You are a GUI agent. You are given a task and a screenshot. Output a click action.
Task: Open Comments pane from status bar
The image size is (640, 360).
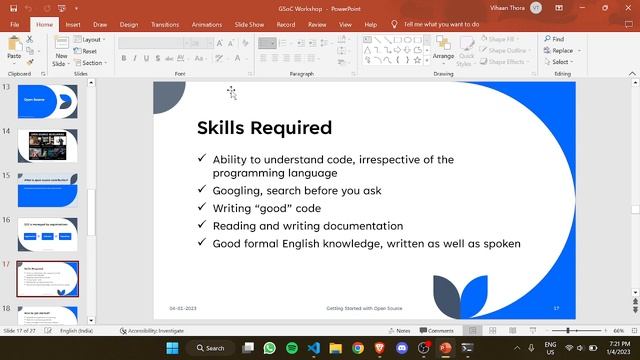tap(436, 331)
